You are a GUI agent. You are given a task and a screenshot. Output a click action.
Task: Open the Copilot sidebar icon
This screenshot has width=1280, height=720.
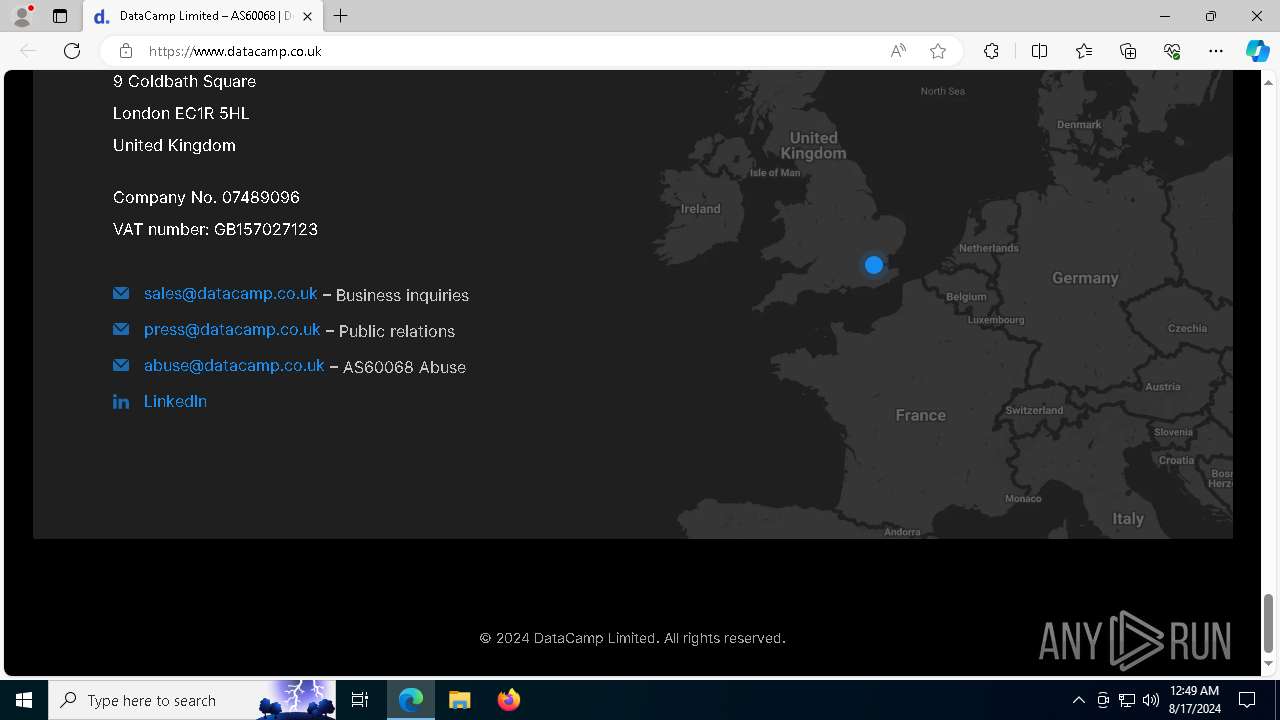pyautogui.click(x=1257, y=51)
